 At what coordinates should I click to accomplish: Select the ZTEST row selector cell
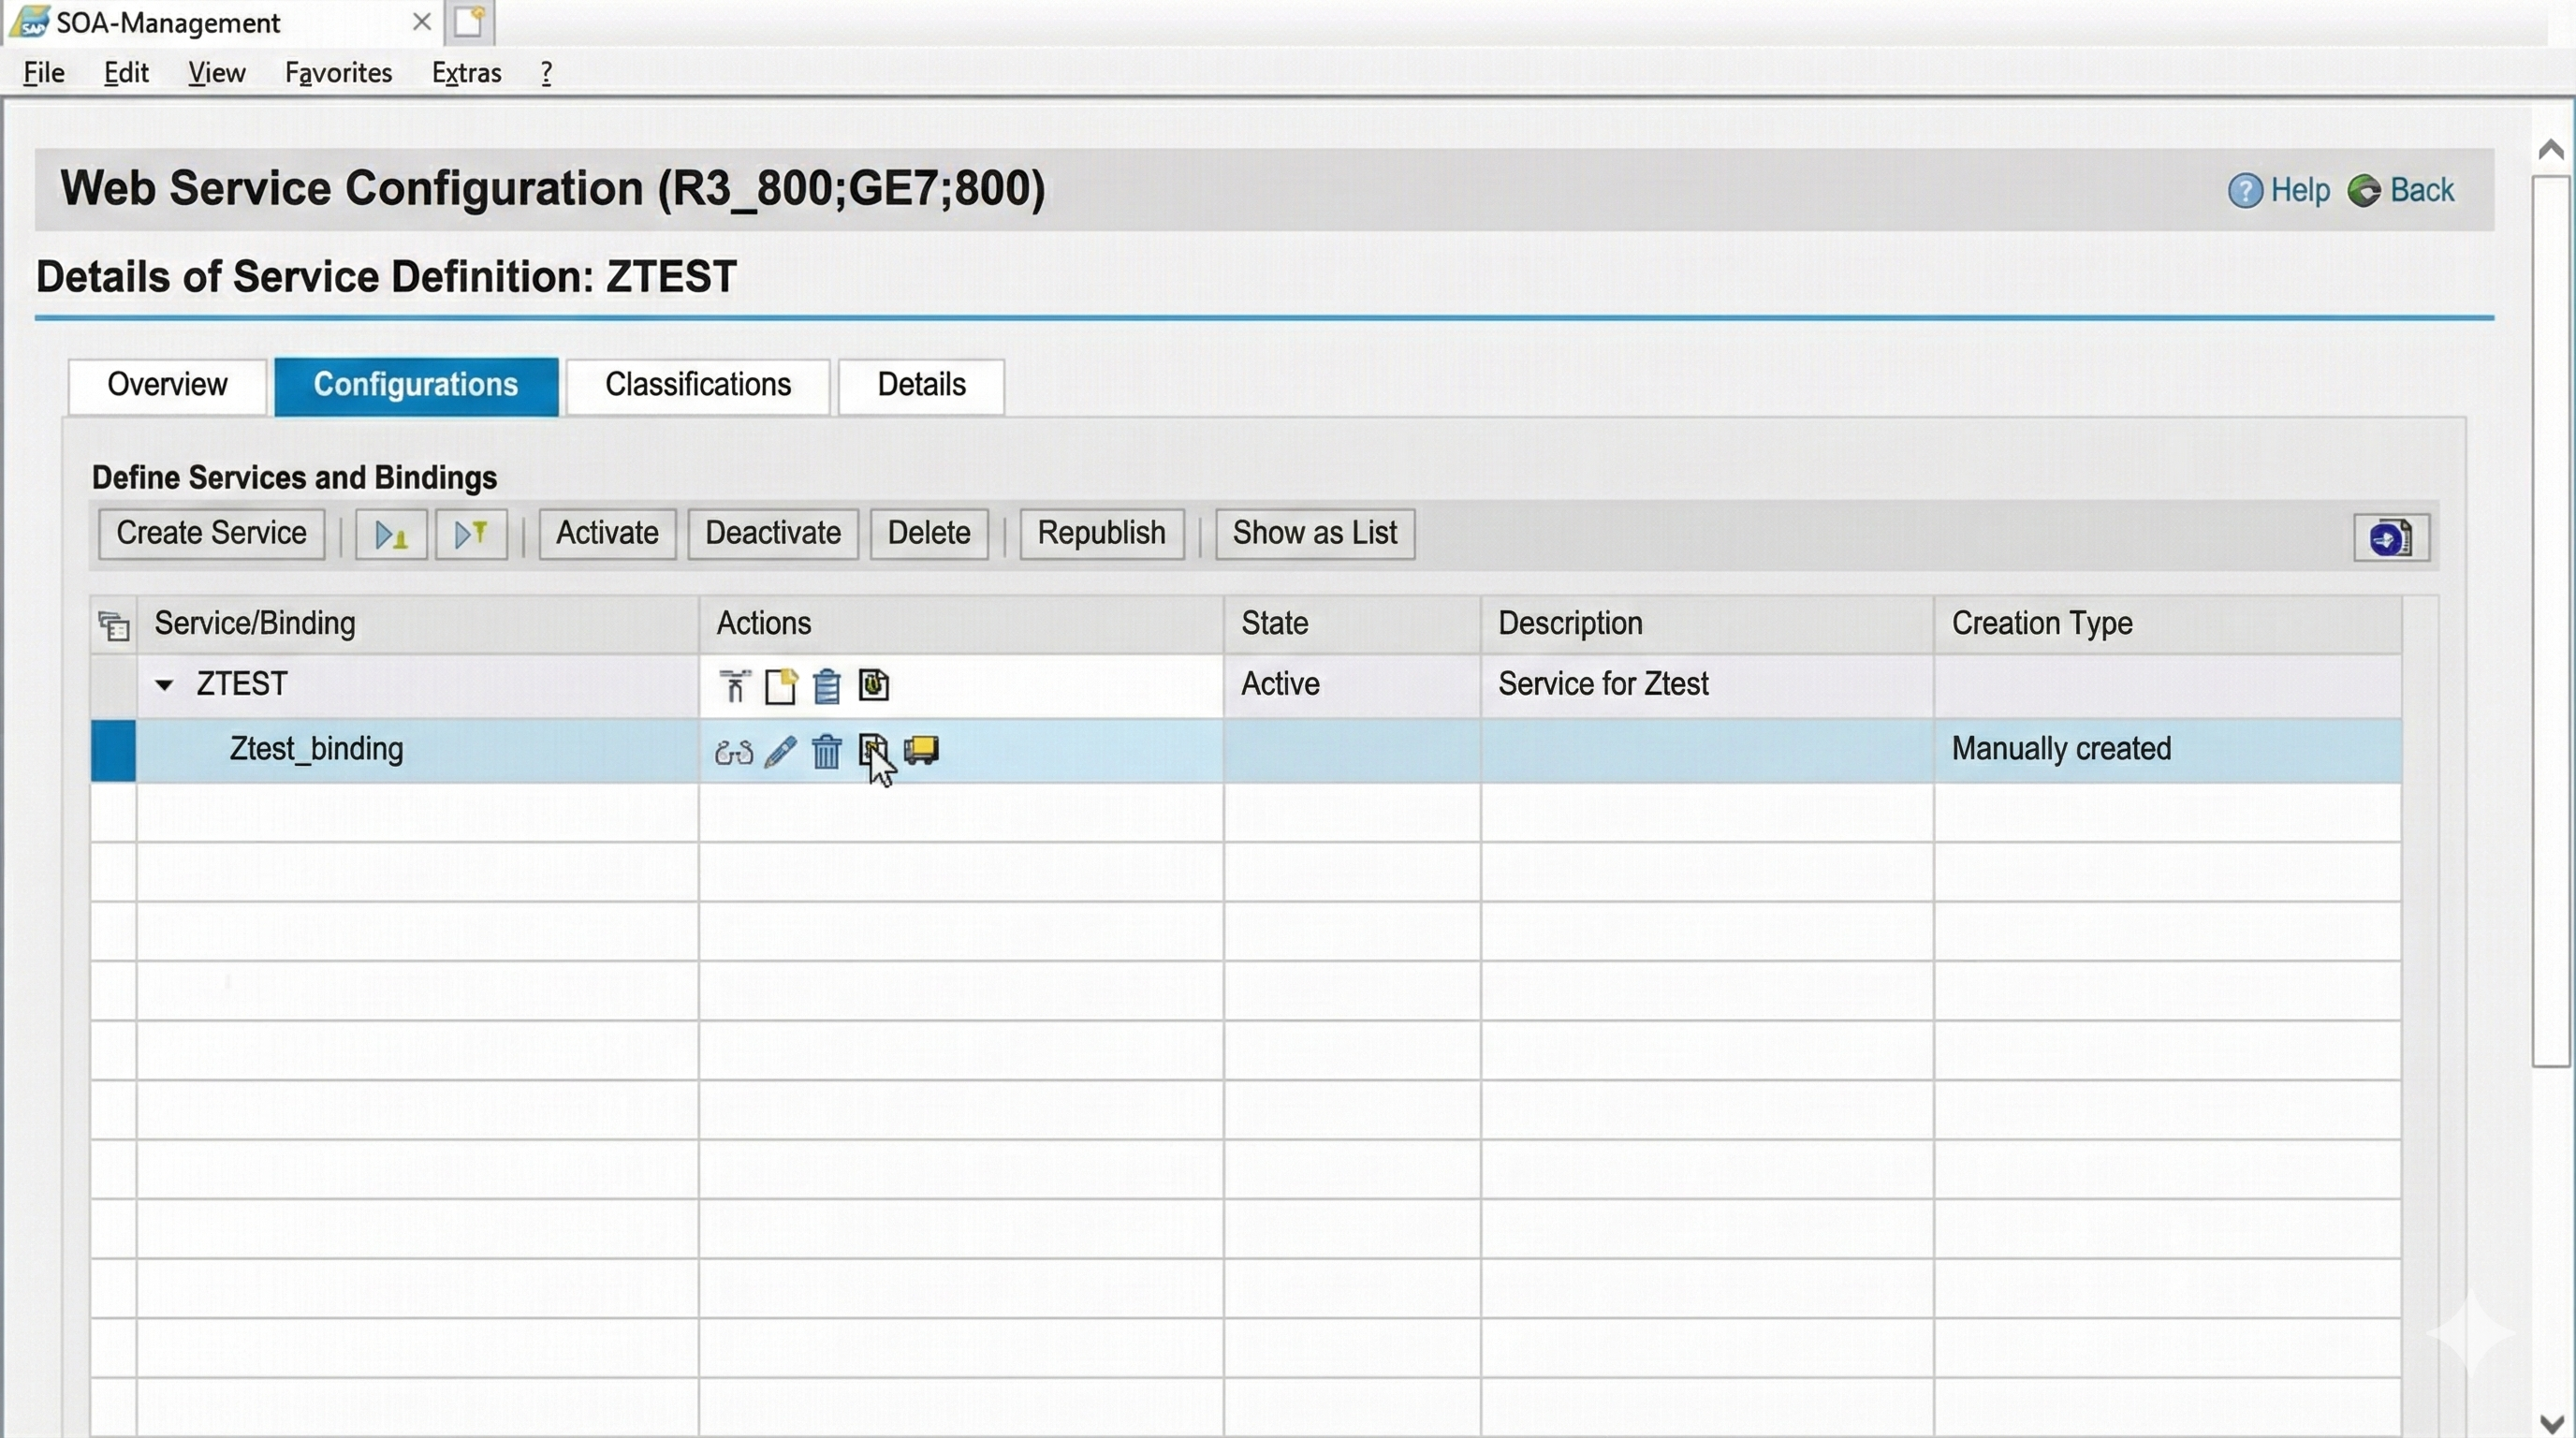click(113, 685)
